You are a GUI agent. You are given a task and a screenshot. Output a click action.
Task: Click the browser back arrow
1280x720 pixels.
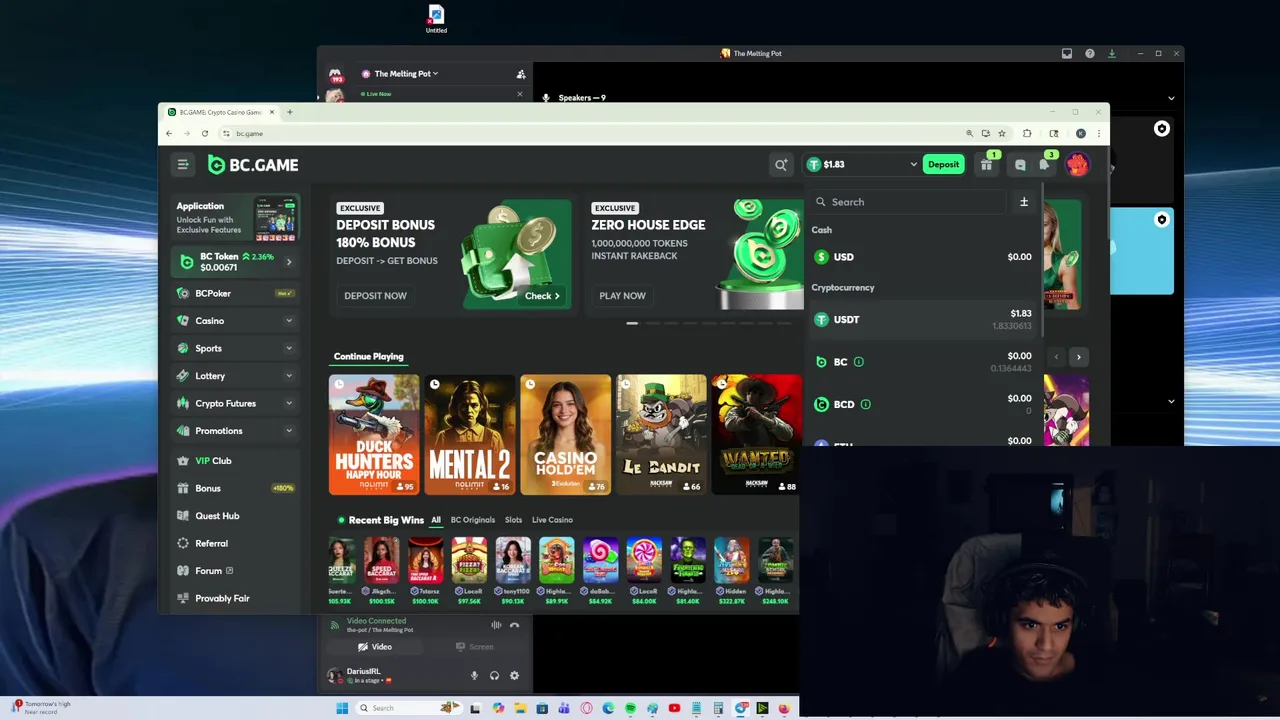(169, 133)
